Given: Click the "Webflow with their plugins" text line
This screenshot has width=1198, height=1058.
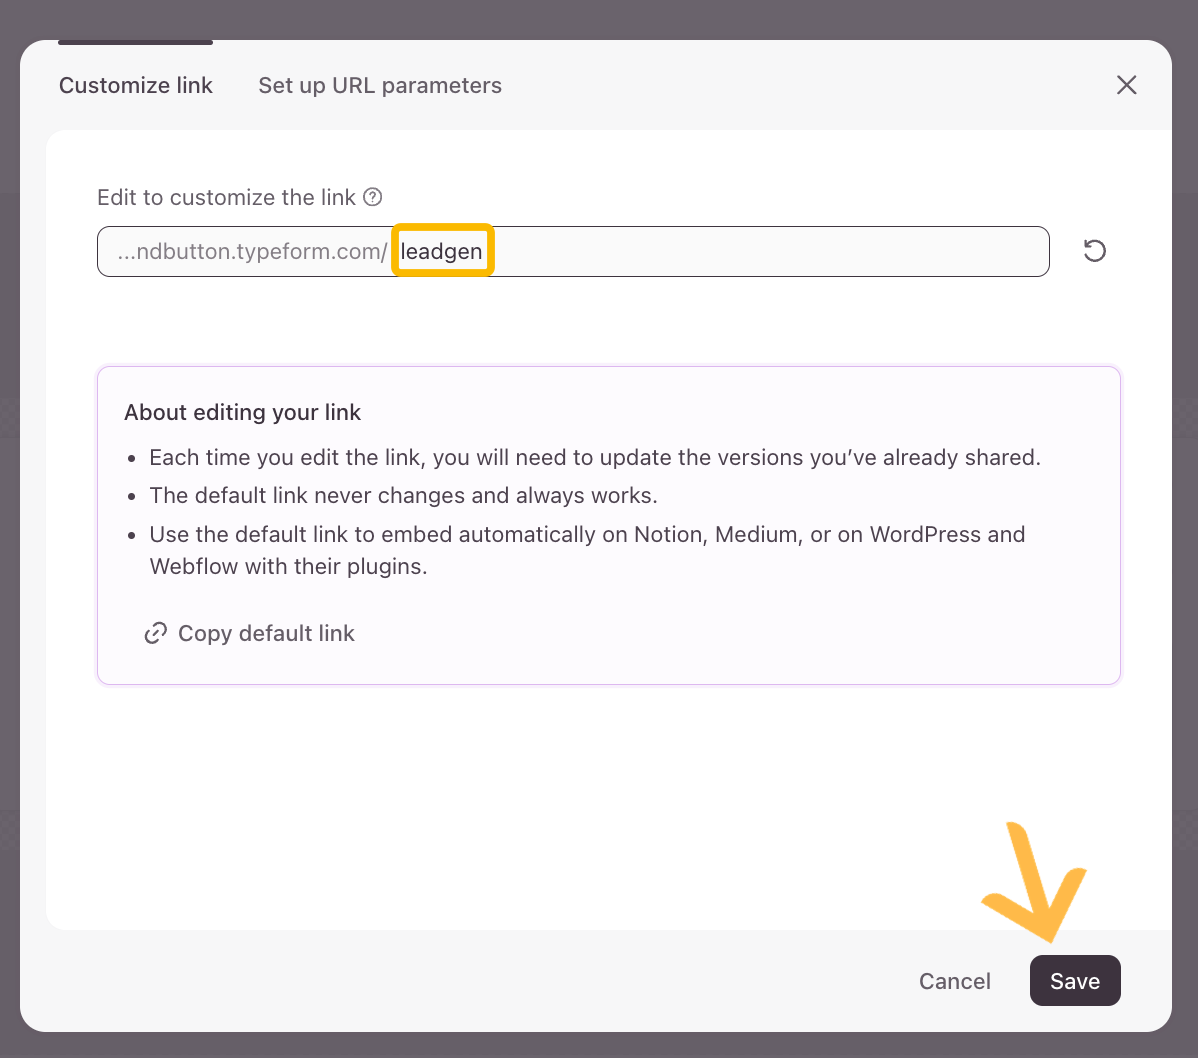Looking at the screenshot, I should click(288, 566).
